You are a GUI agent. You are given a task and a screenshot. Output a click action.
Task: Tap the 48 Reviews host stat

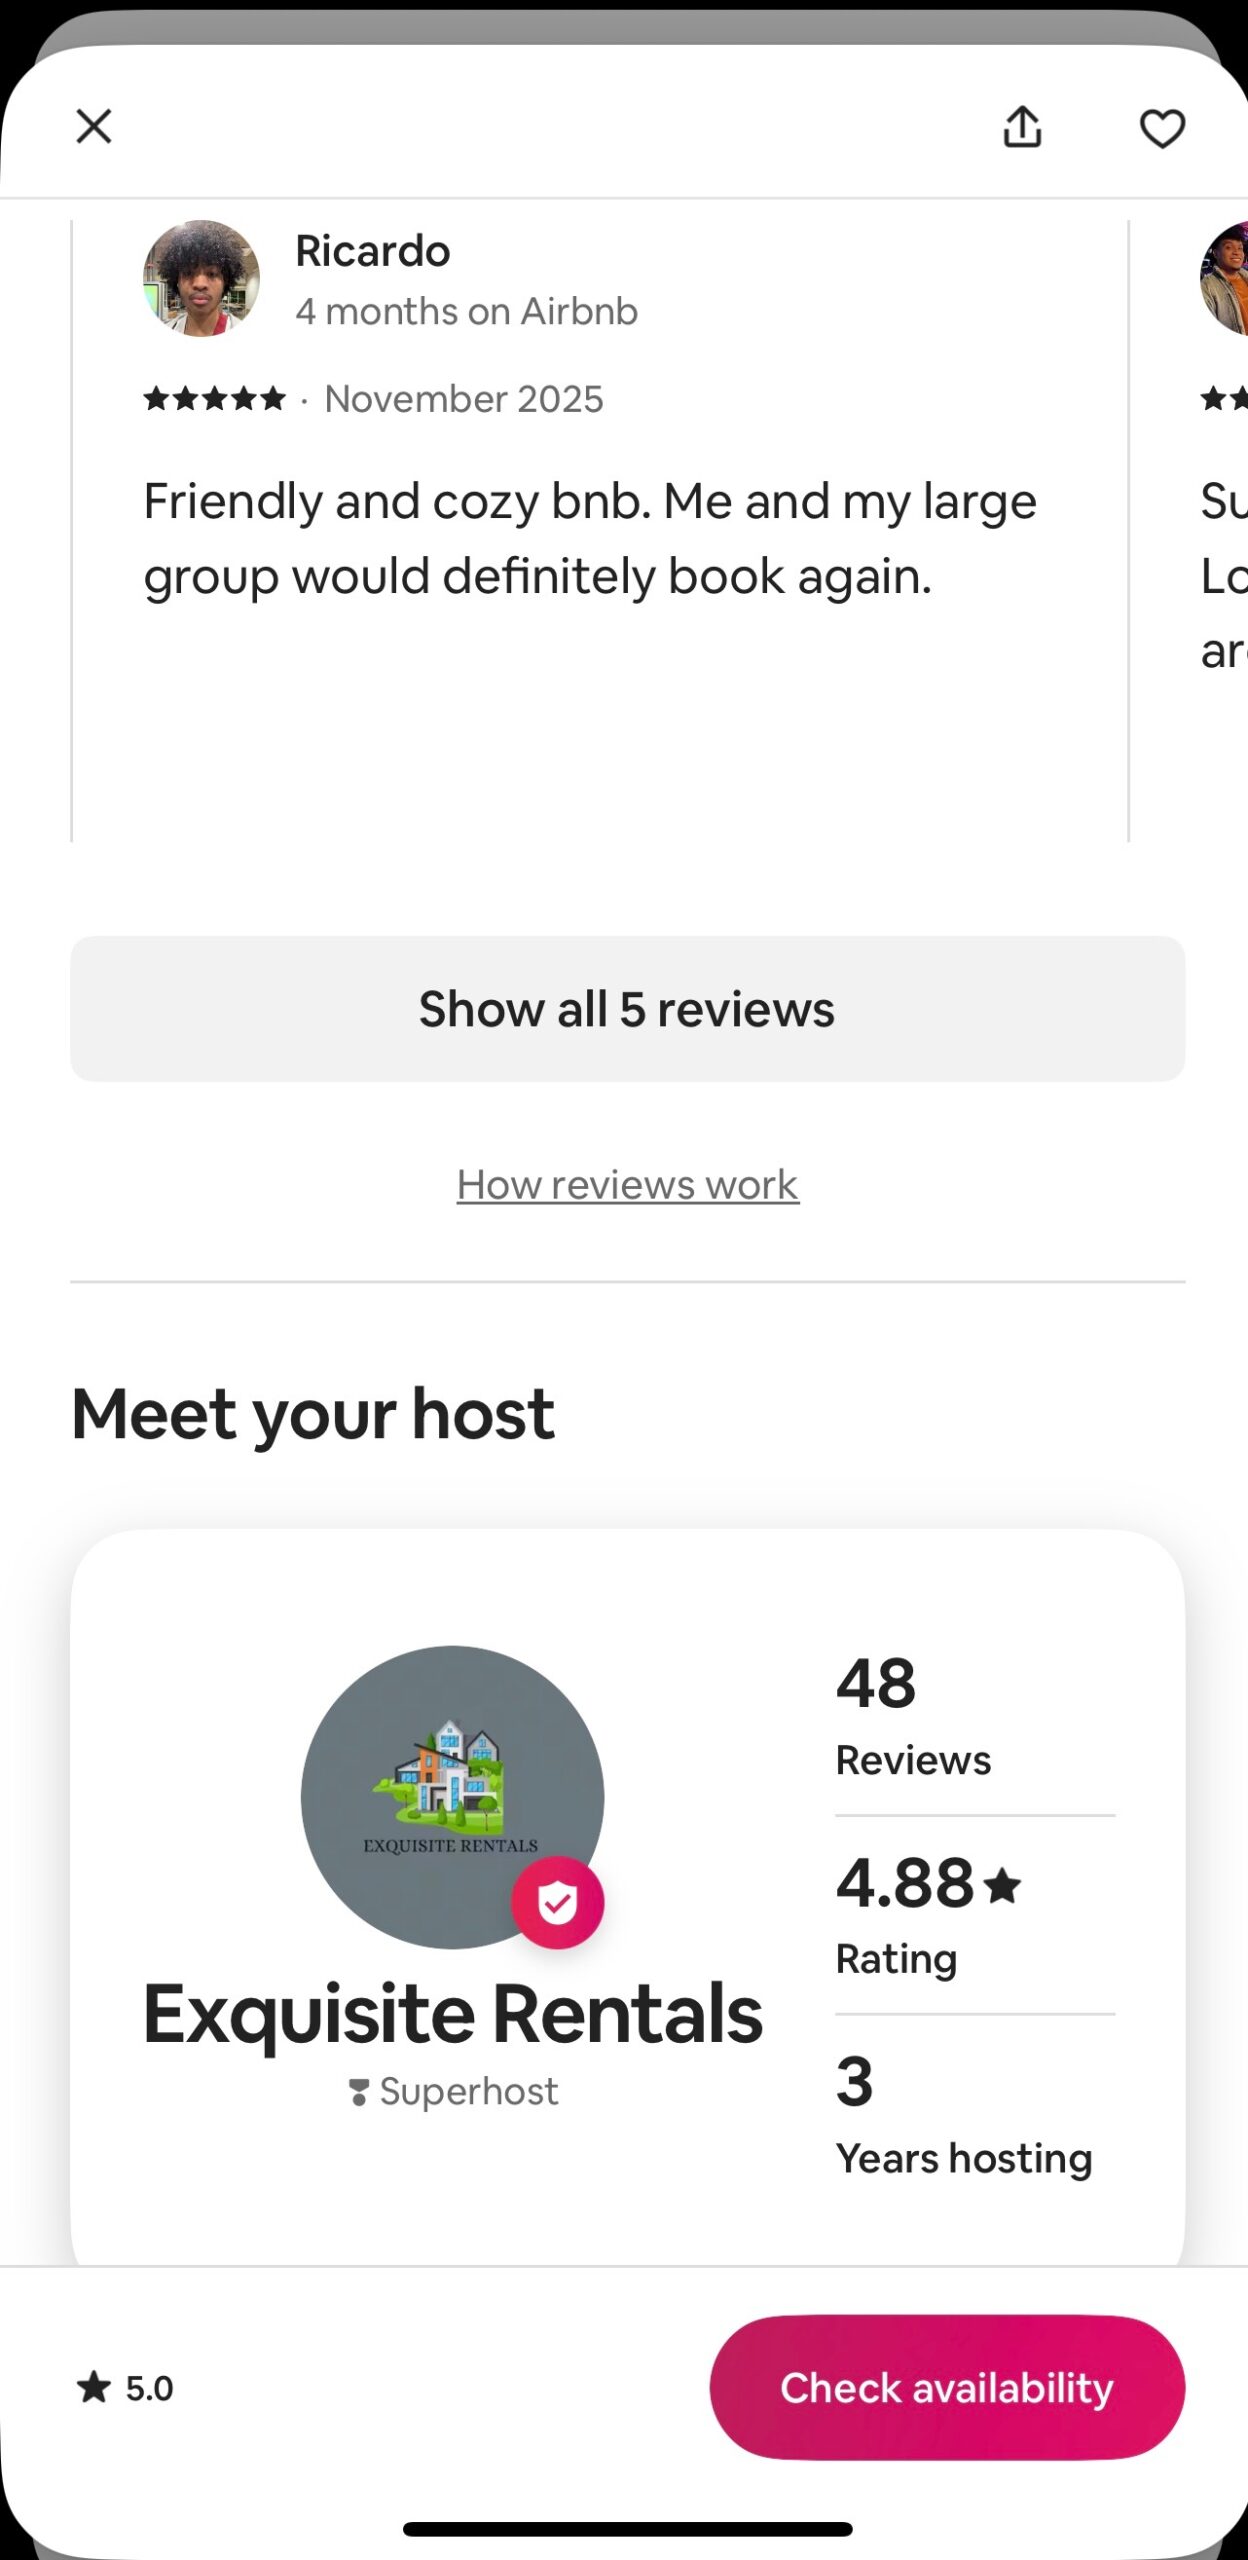click(x=912, y=1714)
